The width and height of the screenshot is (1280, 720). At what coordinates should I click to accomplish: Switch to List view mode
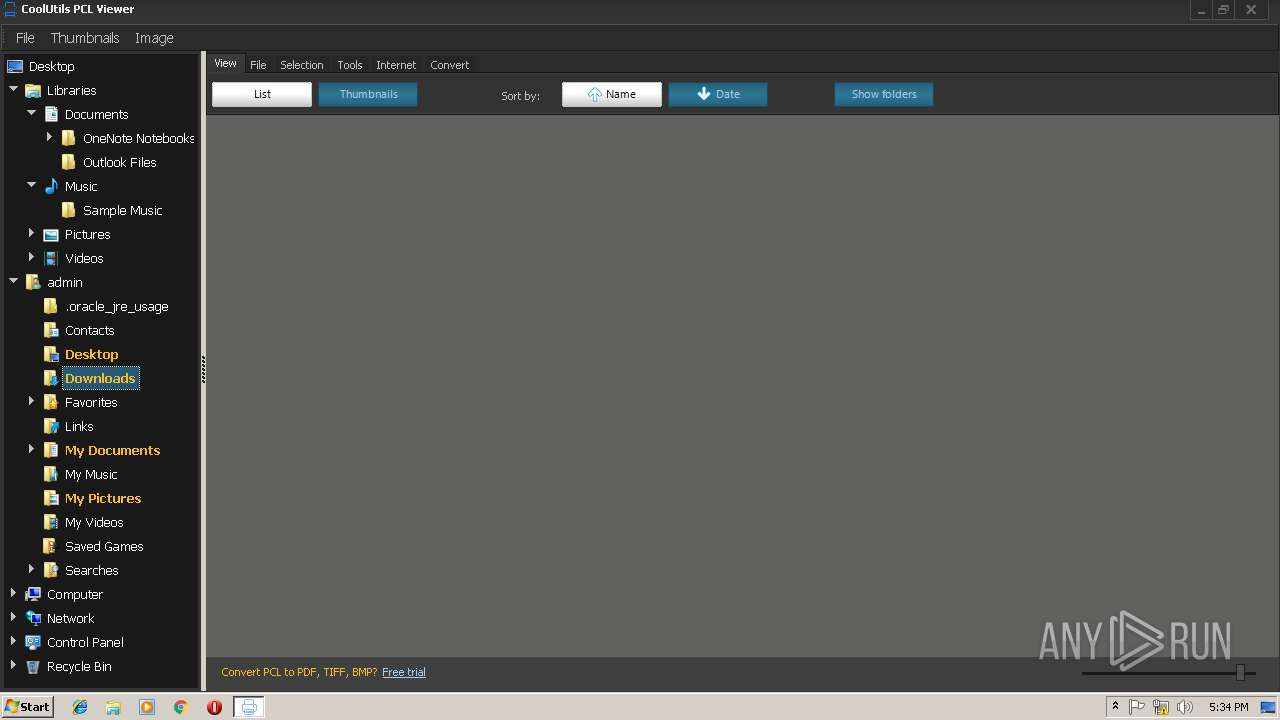click(x=262, y=94)
